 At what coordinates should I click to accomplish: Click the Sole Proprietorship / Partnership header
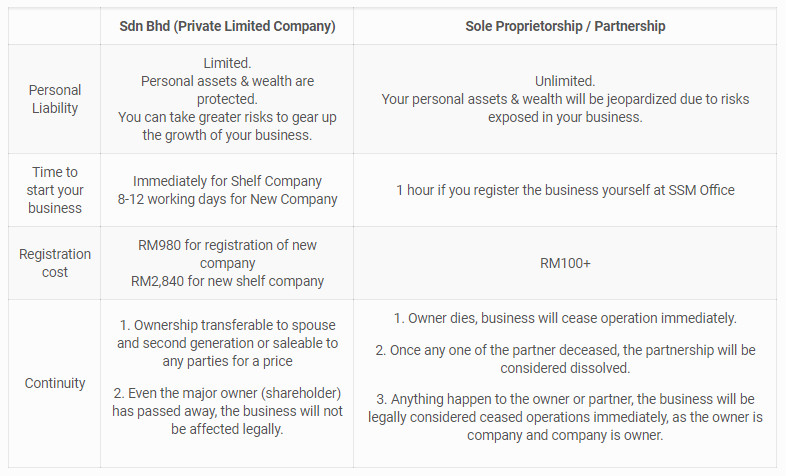coord(565,26)
